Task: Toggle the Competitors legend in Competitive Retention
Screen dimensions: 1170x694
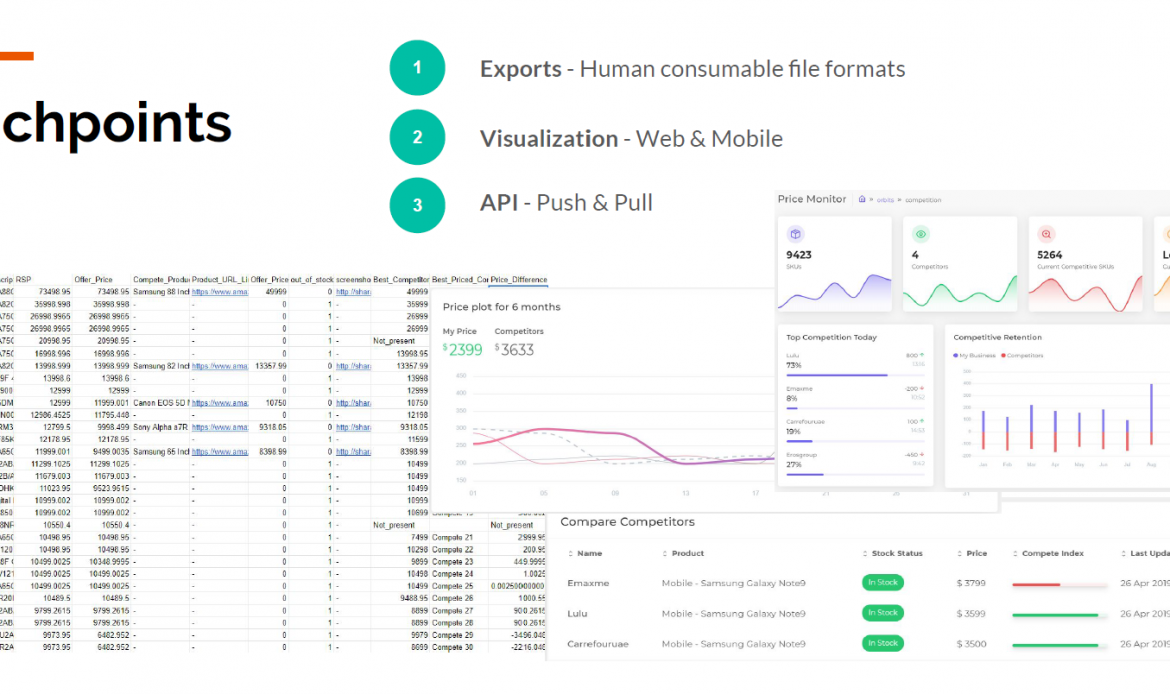Action: (x=1022, y=355)
